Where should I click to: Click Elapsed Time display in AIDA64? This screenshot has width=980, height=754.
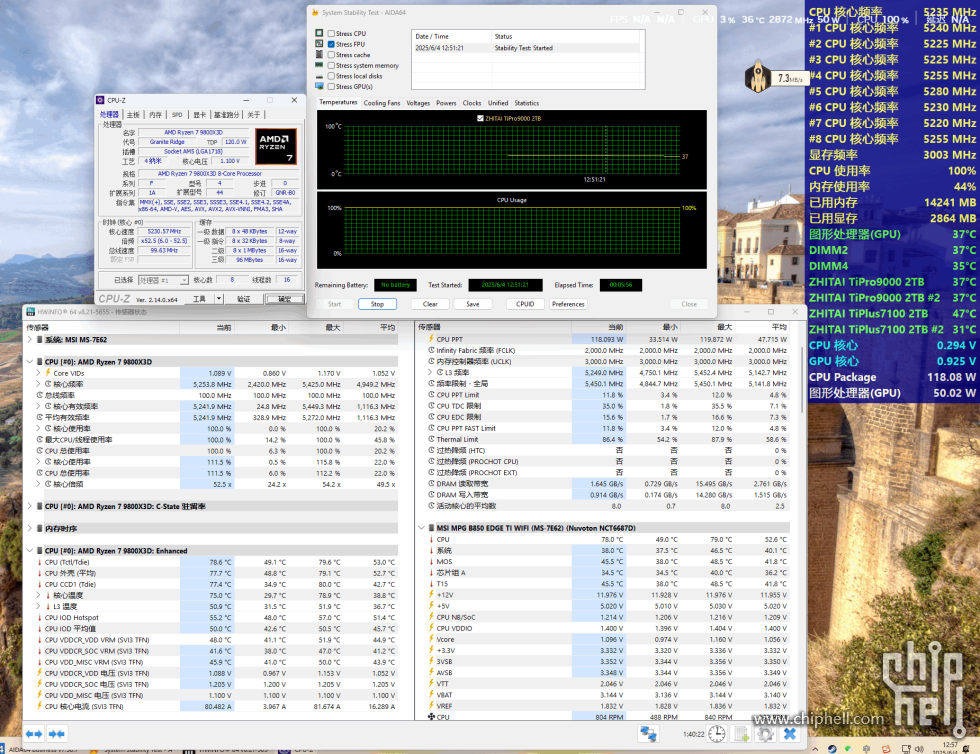621,285
